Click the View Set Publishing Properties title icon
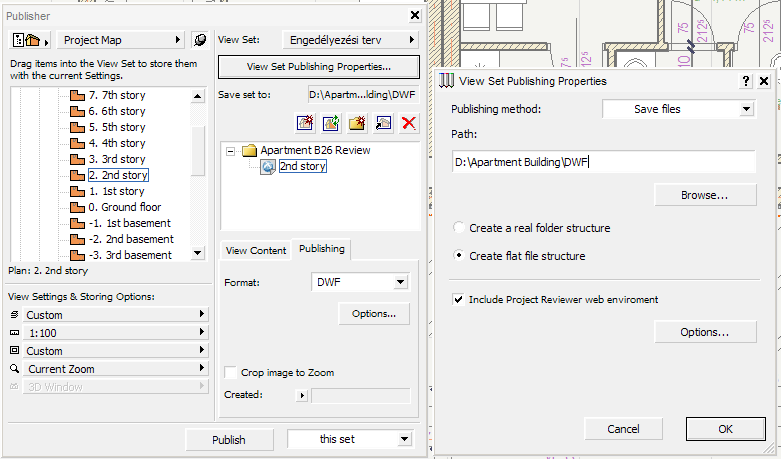 coord(446,81)
